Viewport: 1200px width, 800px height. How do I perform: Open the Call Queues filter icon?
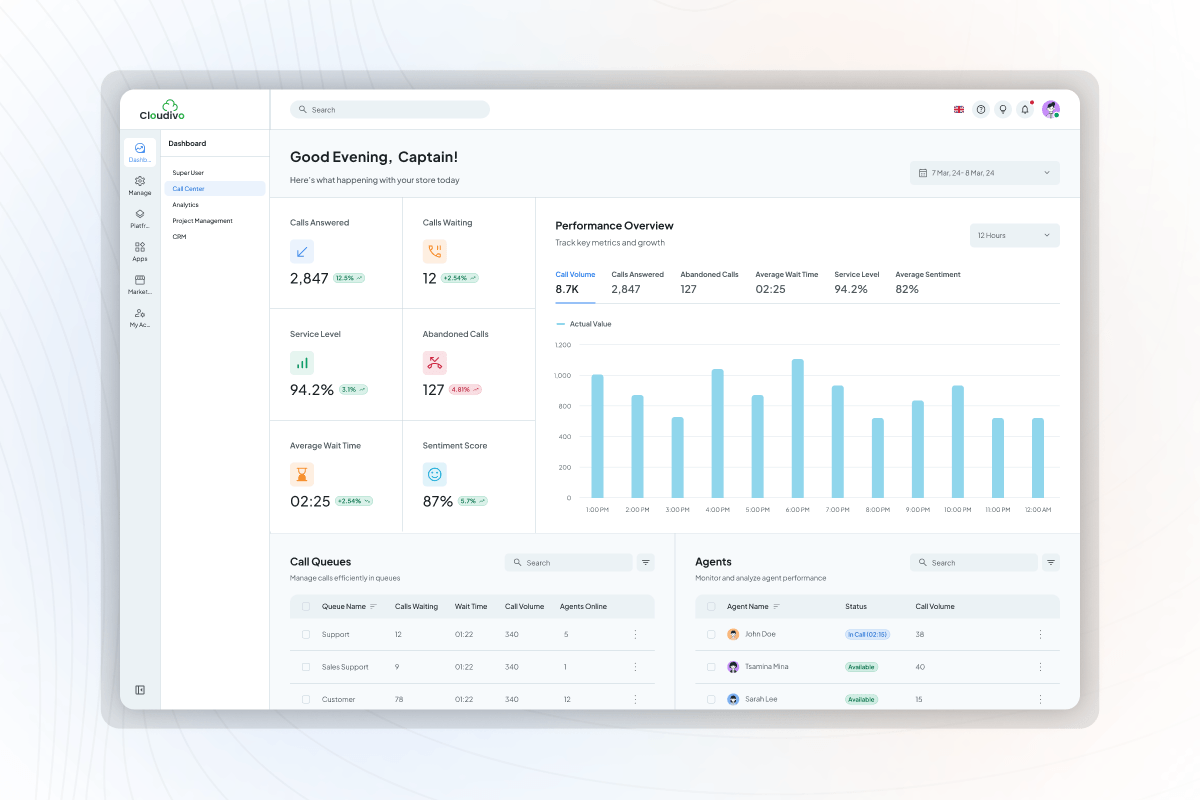[646, 563]
